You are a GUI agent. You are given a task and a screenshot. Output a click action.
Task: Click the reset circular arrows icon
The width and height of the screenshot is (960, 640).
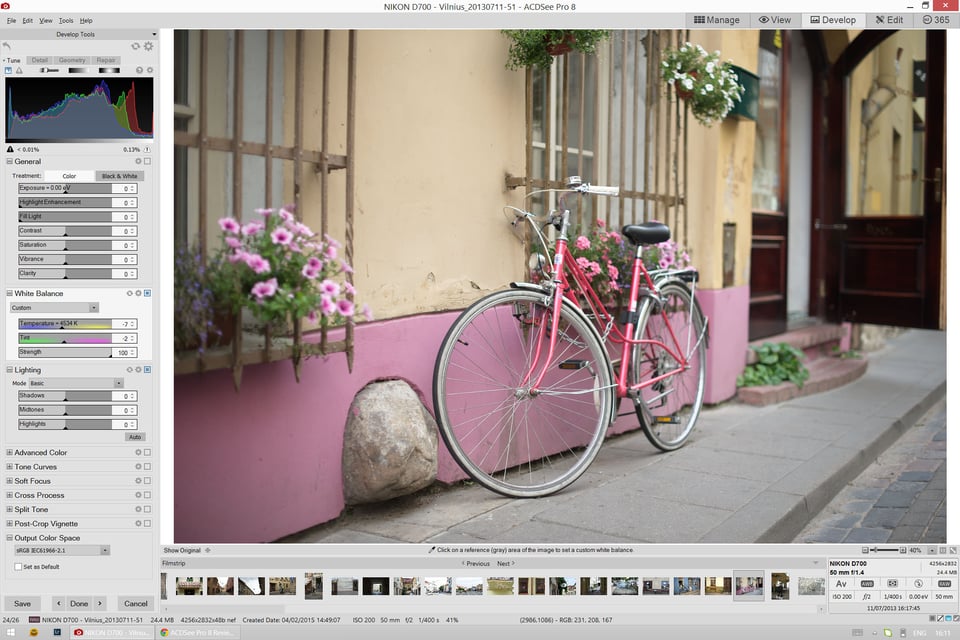tap(136, 47)
